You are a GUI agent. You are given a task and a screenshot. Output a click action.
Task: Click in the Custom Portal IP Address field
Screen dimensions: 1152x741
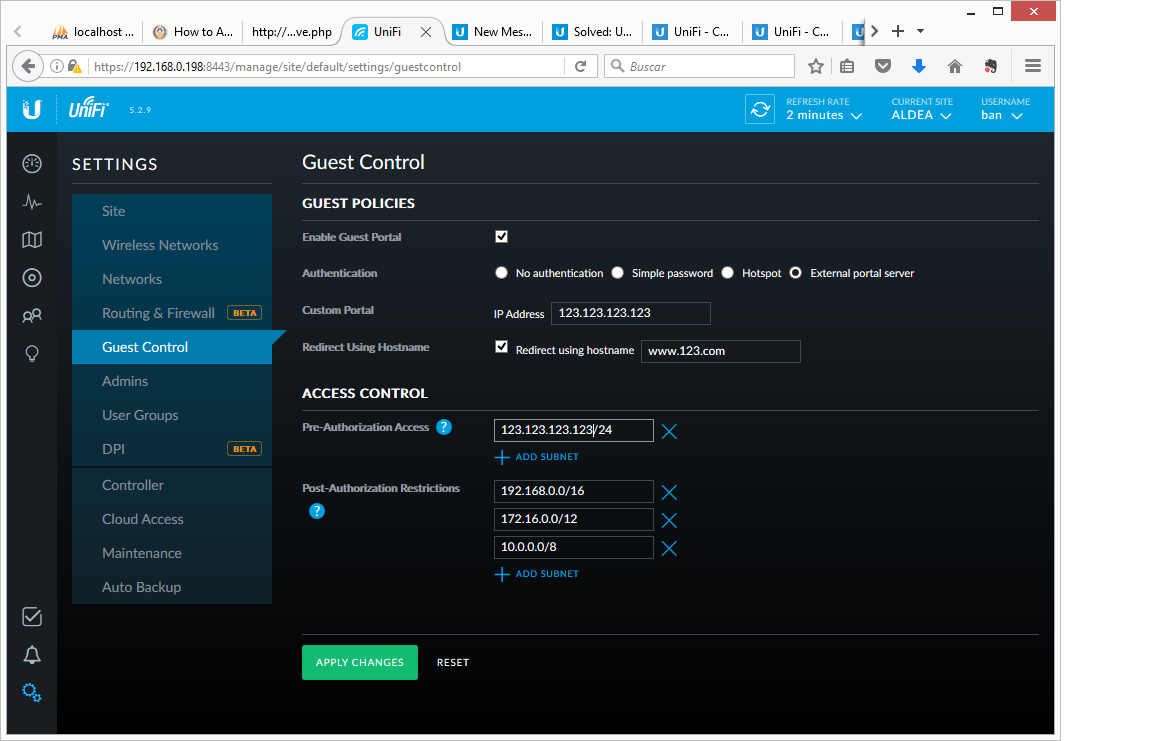pos(630,313)
